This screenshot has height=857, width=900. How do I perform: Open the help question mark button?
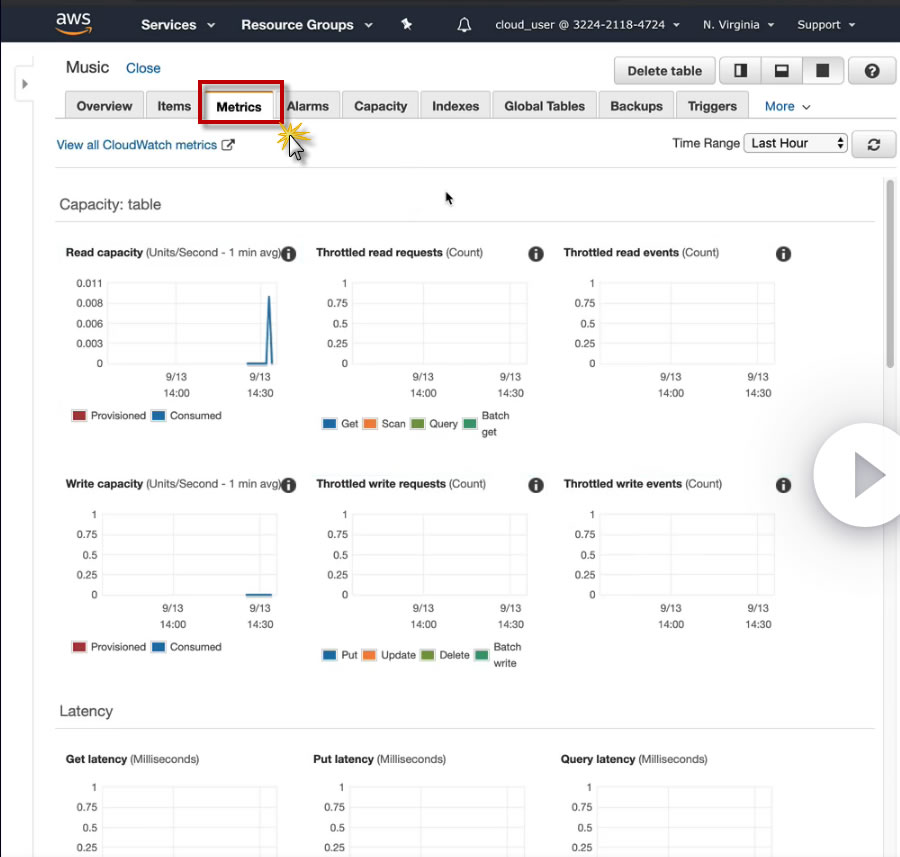(x=871, y=71)
